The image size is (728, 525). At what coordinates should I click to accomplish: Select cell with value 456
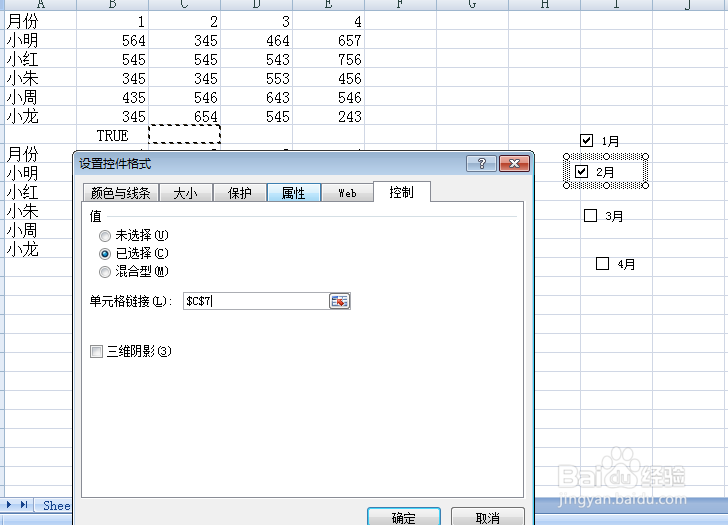(328, 78)
